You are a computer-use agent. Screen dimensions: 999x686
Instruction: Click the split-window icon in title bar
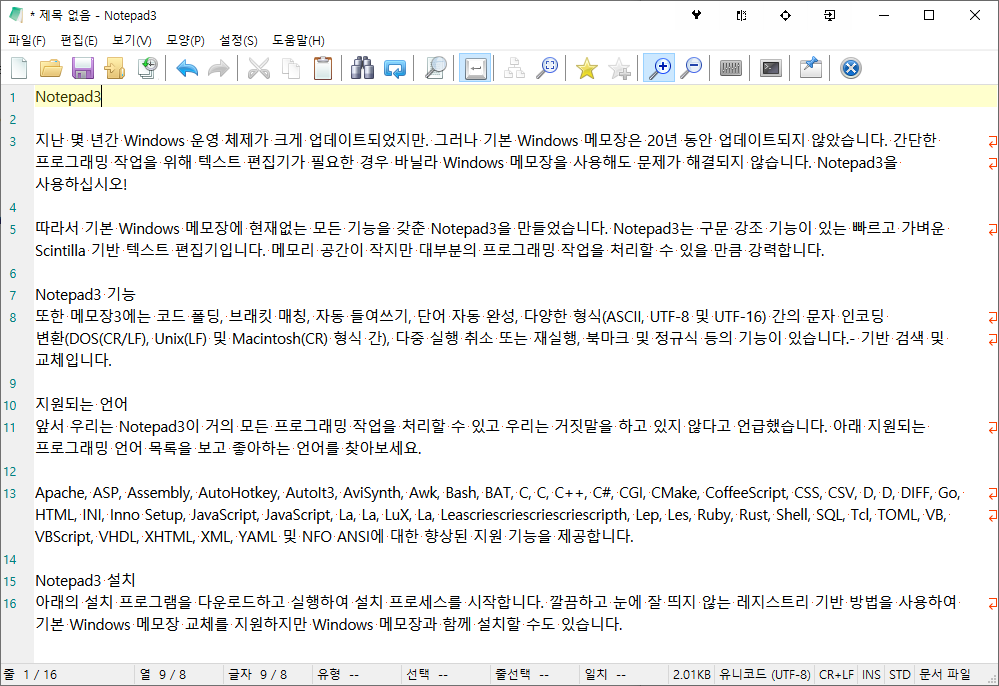click(x=741, y=15)
